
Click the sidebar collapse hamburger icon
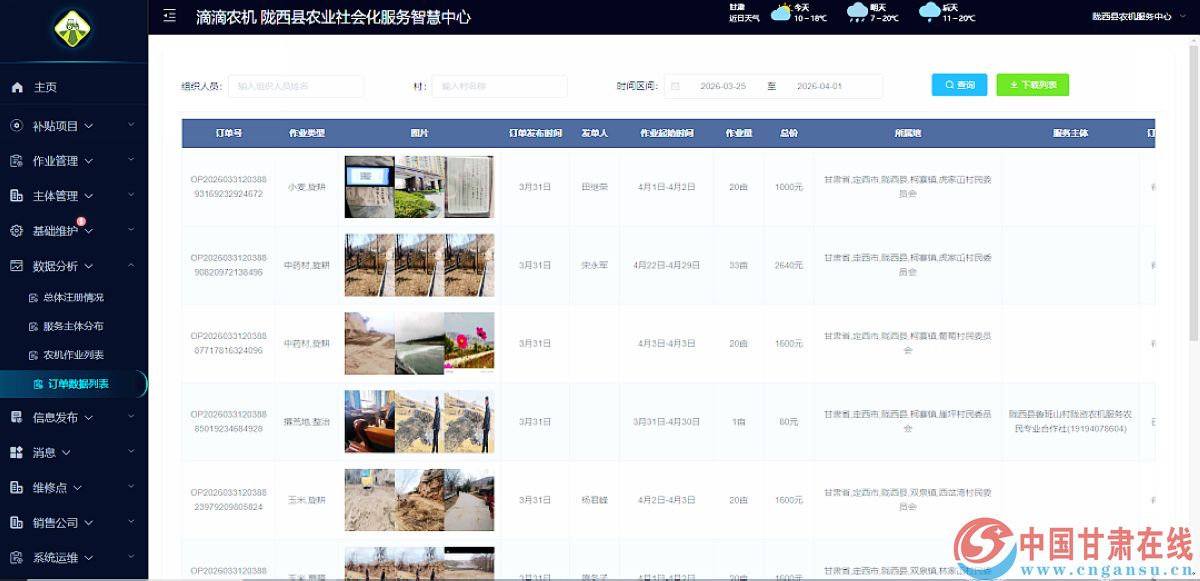[170, 16]
